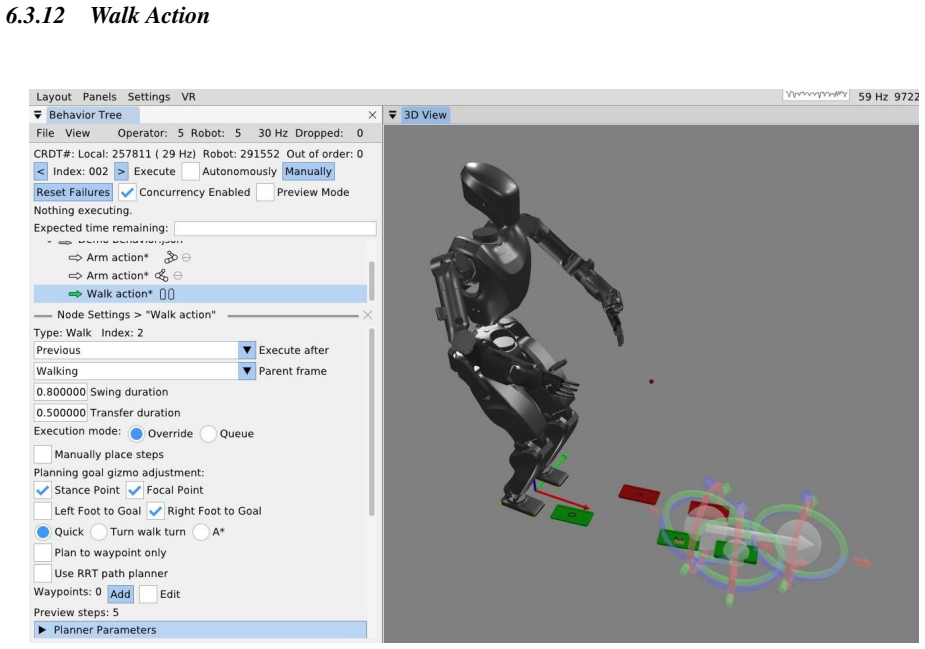Click the Expected time remaining bar
Image resolution: width=925 pixels, height=649 pixels.
pos(275,228)
